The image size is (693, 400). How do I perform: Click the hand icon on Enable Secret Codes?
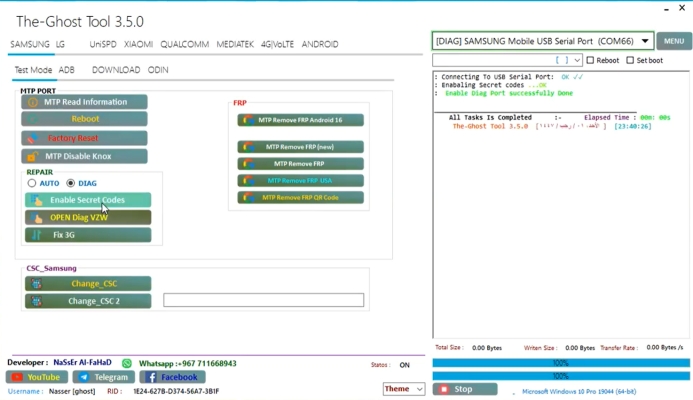(x=37, y=200)
